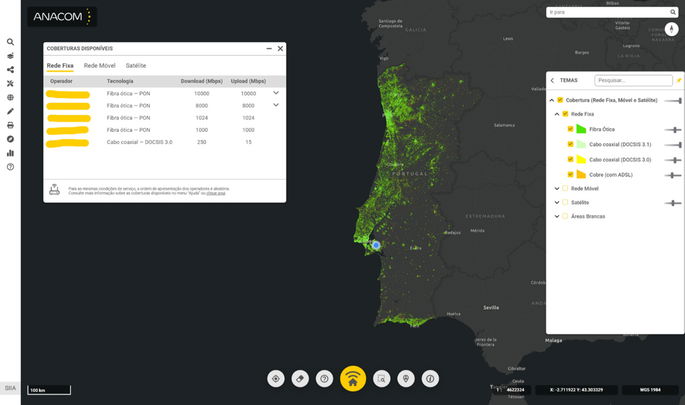
Task: Open the share tool in the sidebar
Action: 10,69
